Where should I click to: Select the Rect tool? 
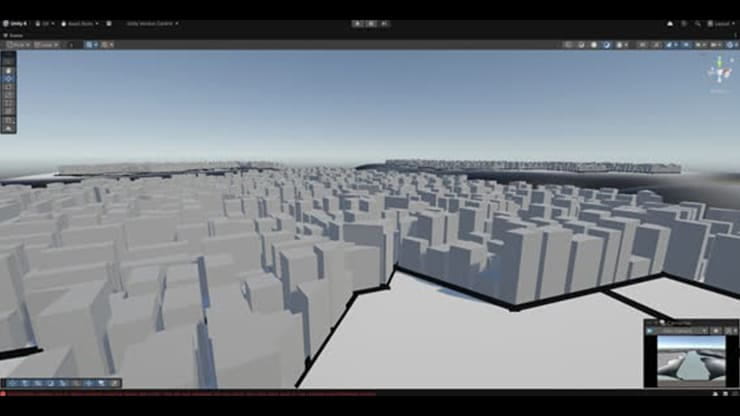[x=8, y=105]
